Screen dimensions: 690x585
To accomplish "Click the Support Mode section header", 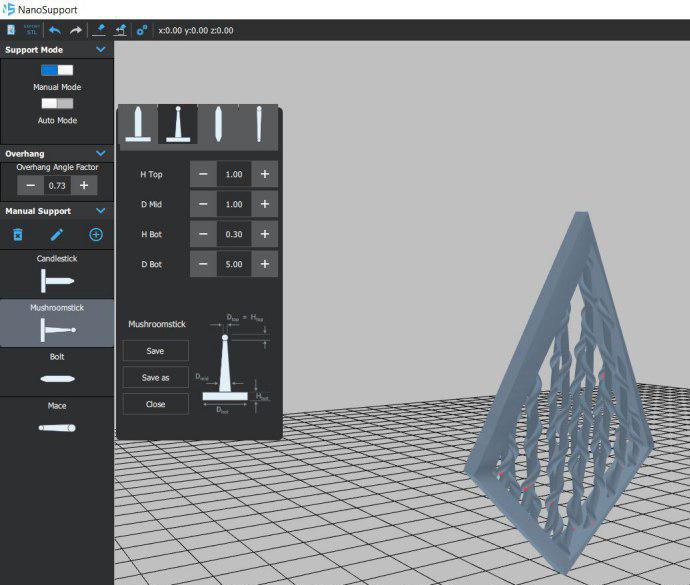I will [x=57, y=50].
